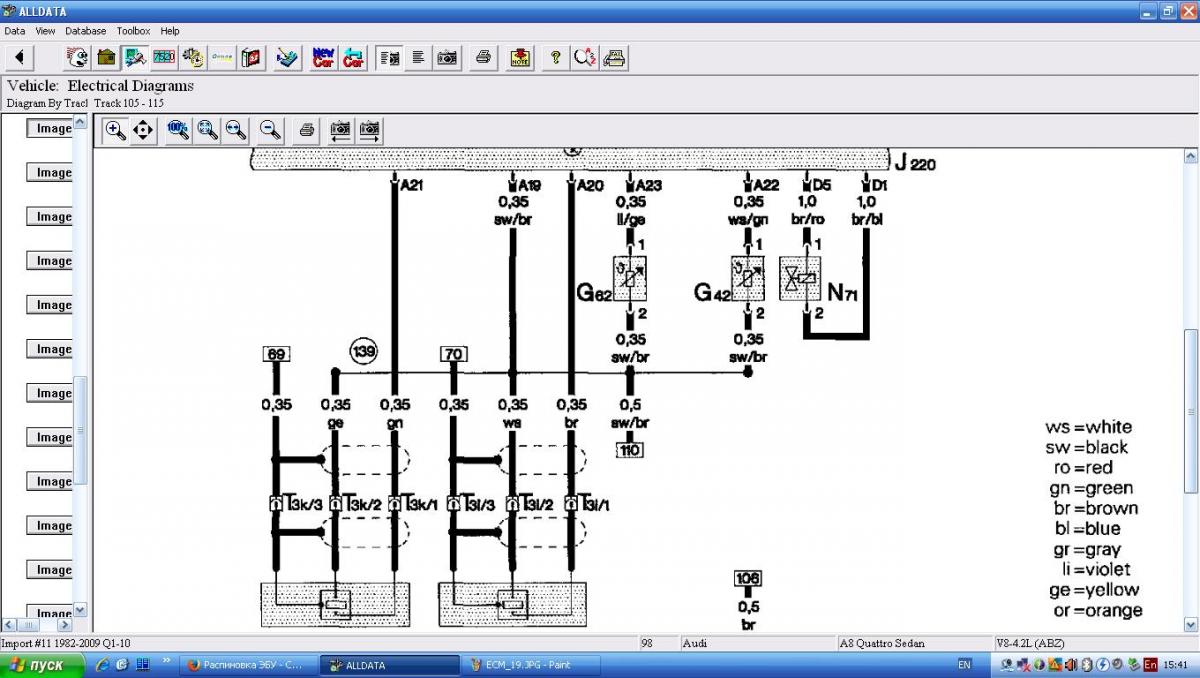Click the previous Car arrow icon
Viewport: 1200px width, 678px height.
coord(354,57)
